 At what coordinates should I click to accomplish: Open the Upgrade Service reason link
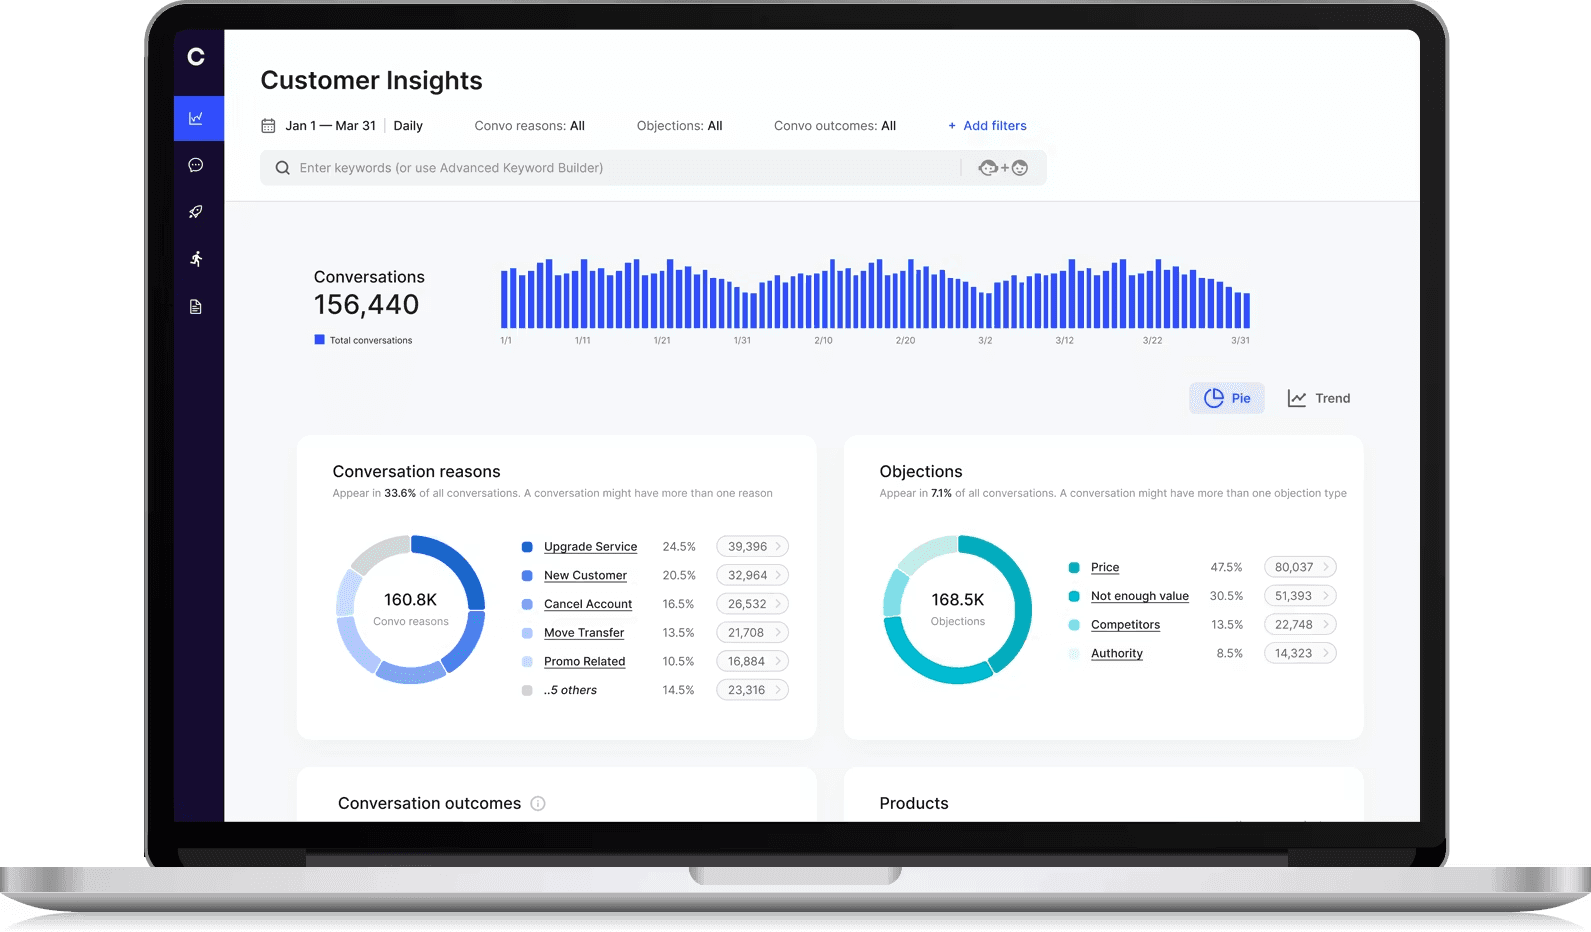590,547
